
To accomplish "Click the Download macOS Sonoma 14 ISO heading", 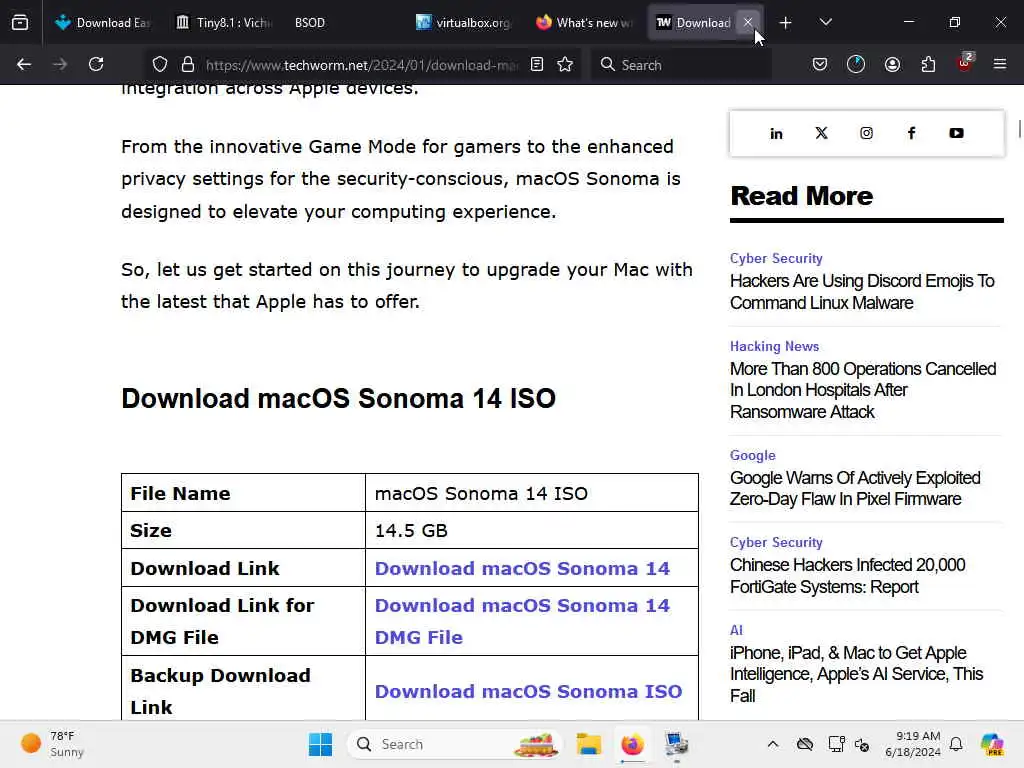I will (338, 398).
